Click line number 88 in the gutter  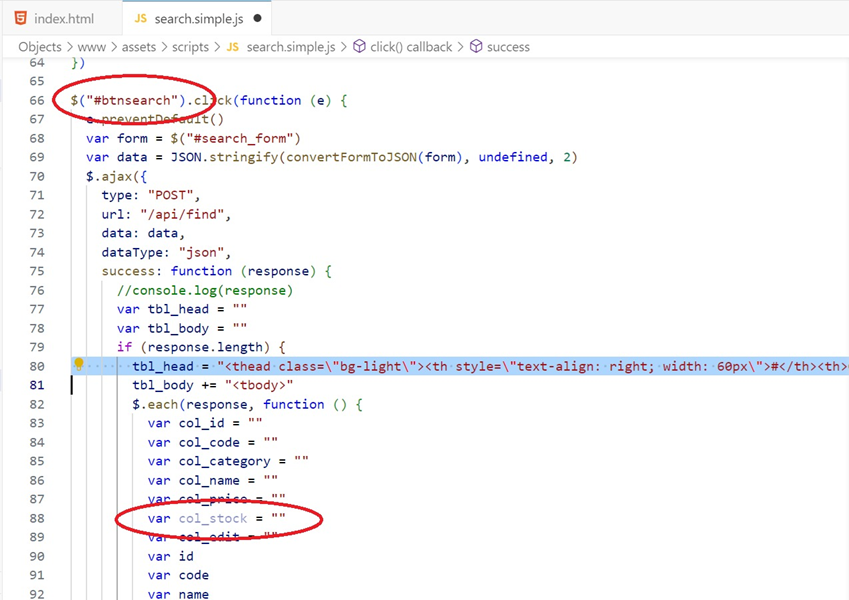click(x=37, y=519)
